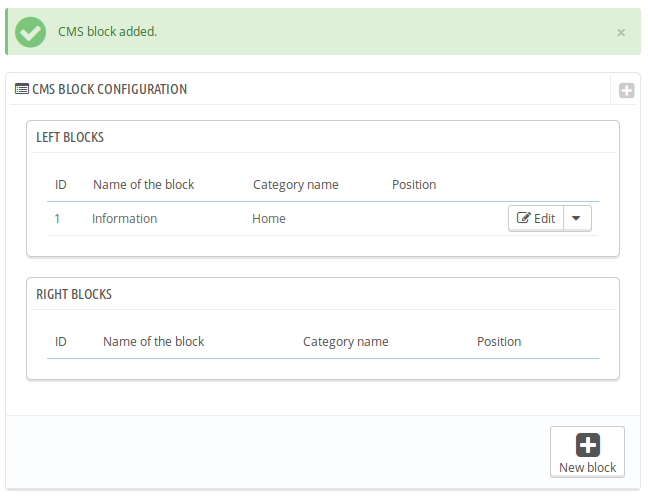
Task: Click the CMS Block Configuration list icon
Action: [22, 89]
